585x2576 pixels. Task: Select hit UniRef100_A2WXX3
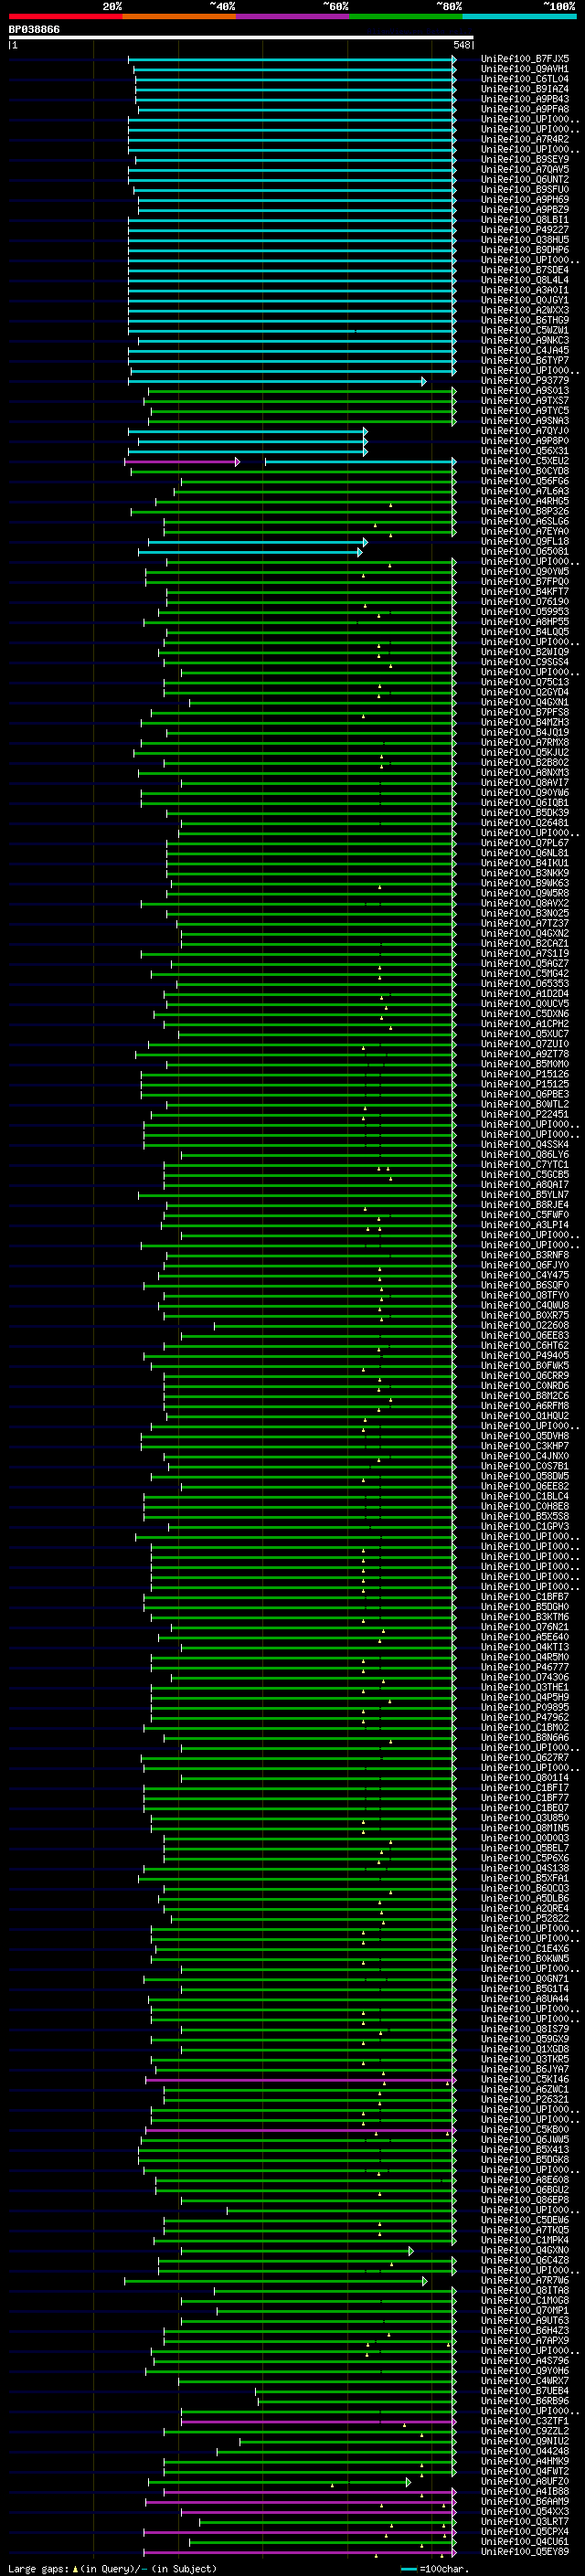click(525, 311)
